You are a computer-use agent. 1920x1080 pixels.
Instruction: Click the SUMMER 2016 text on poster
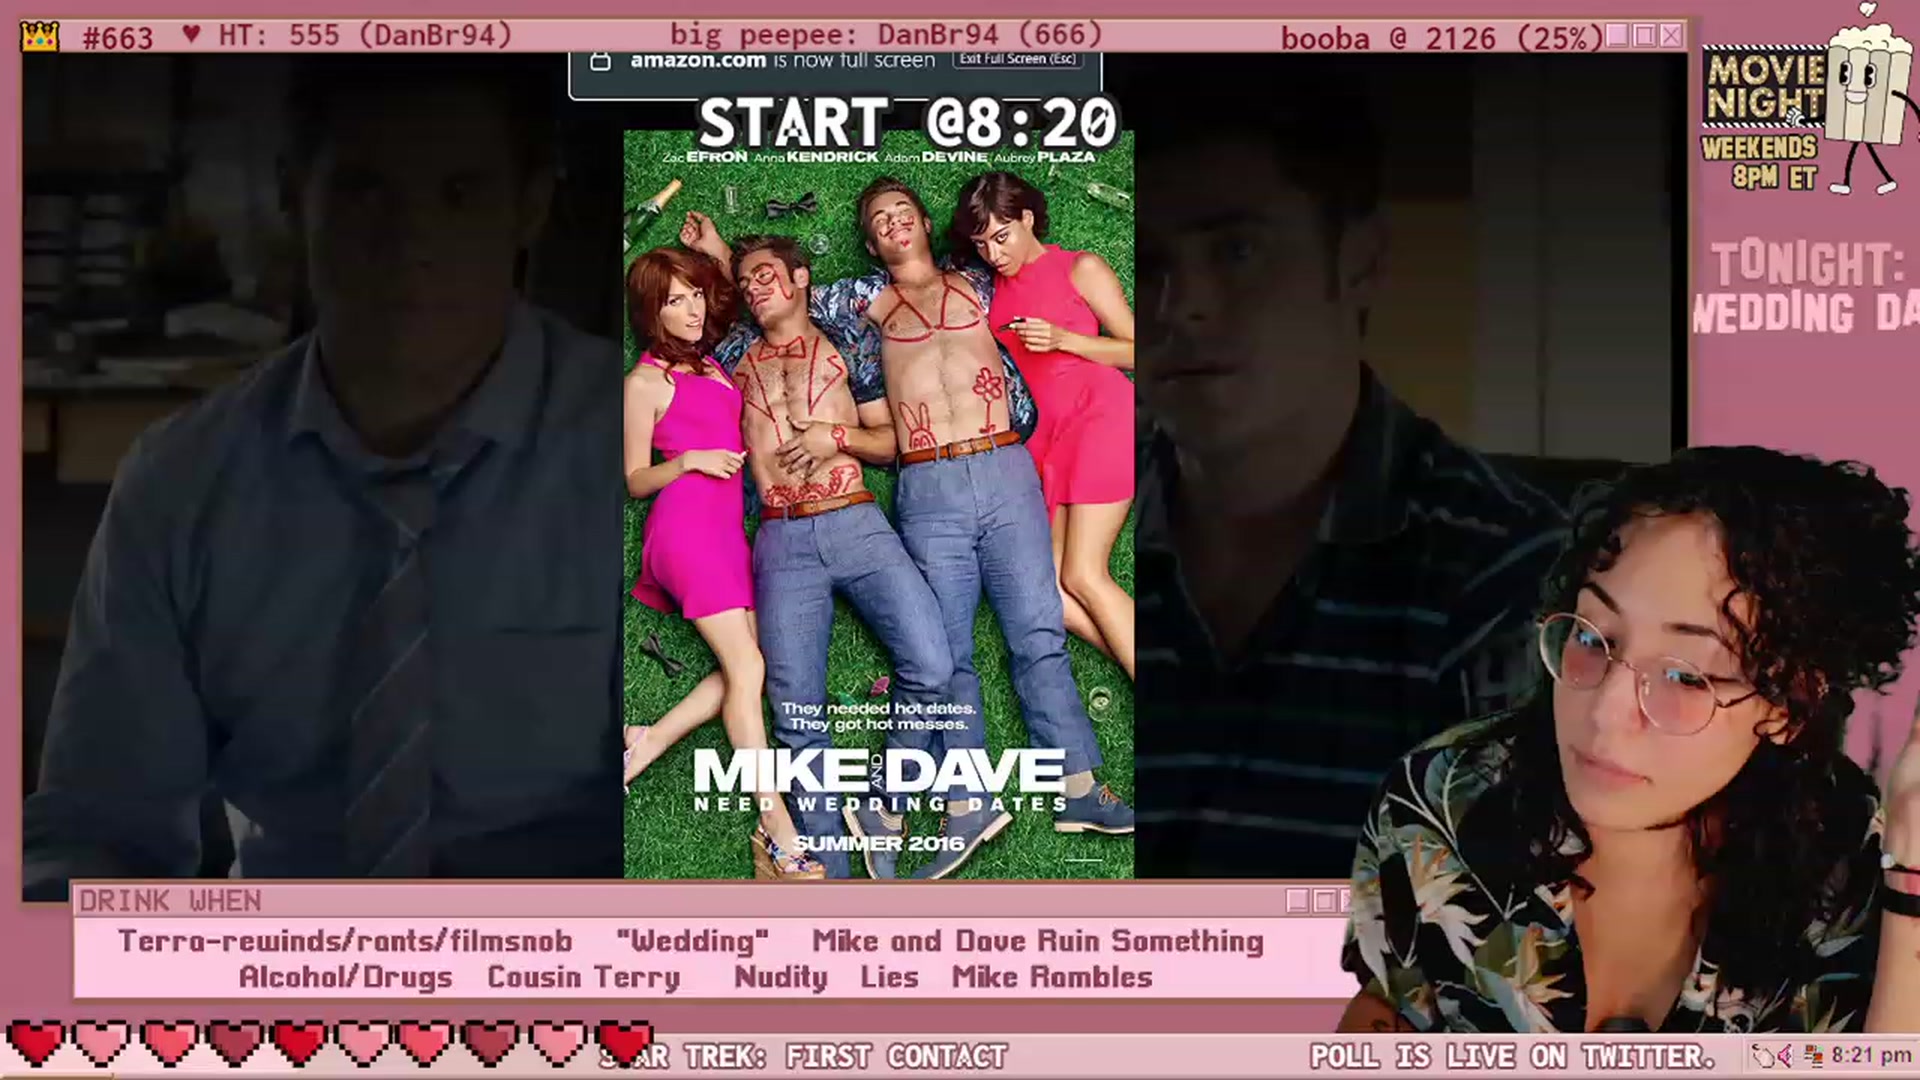(879, 843)
